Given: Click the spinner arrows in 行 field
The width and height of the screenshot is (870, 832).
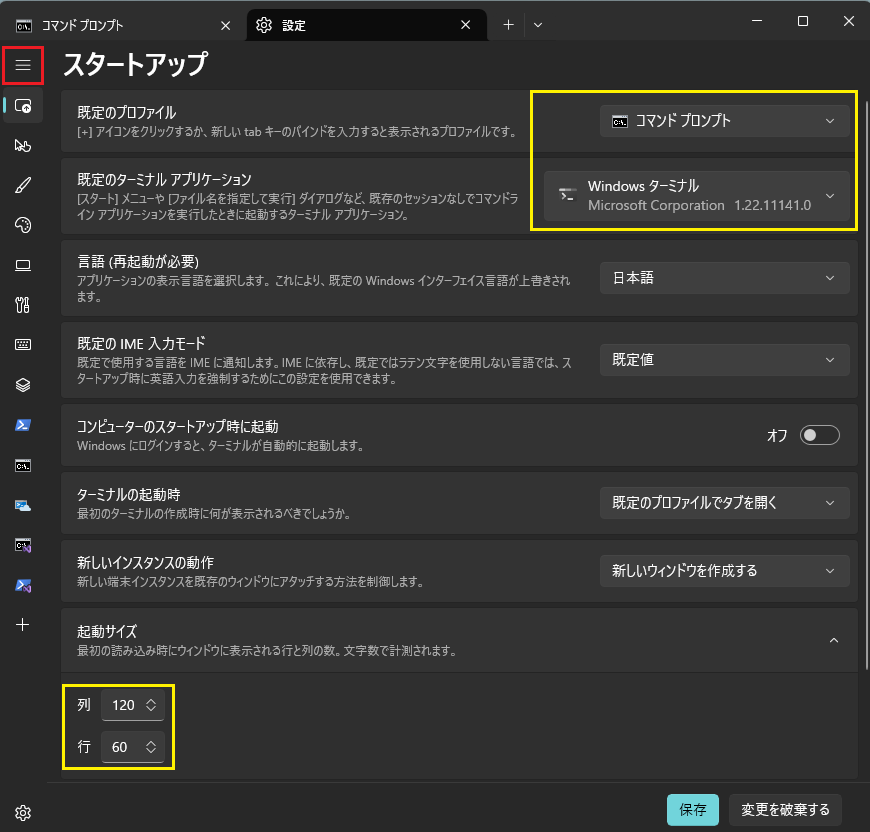Looking at the screenshot, I should (x=151, y=747).
